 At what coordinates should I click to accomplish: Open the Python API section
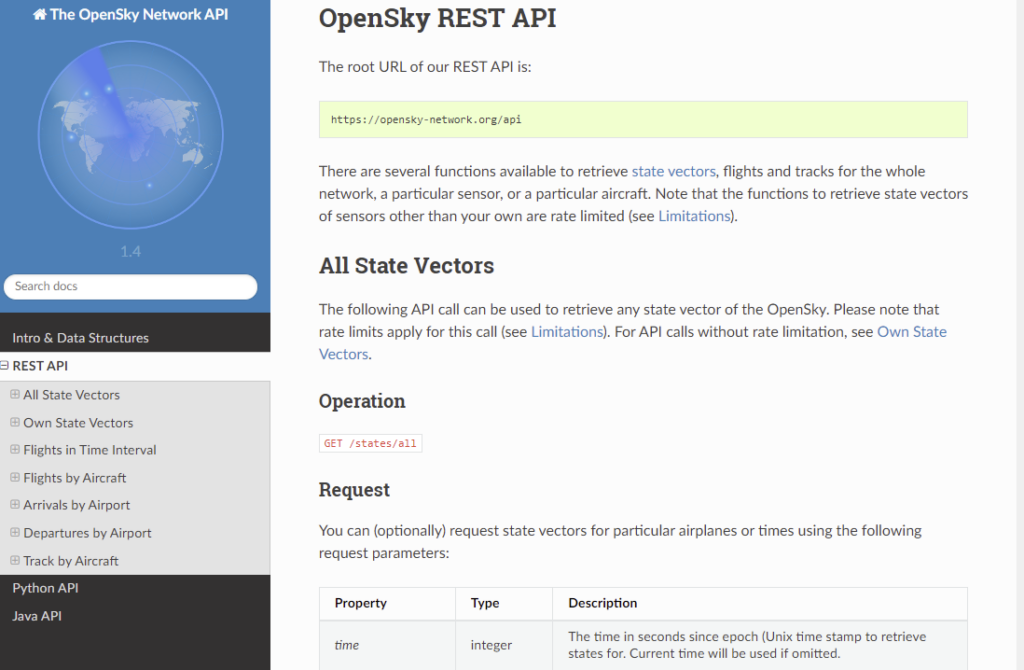coord(44,588)
